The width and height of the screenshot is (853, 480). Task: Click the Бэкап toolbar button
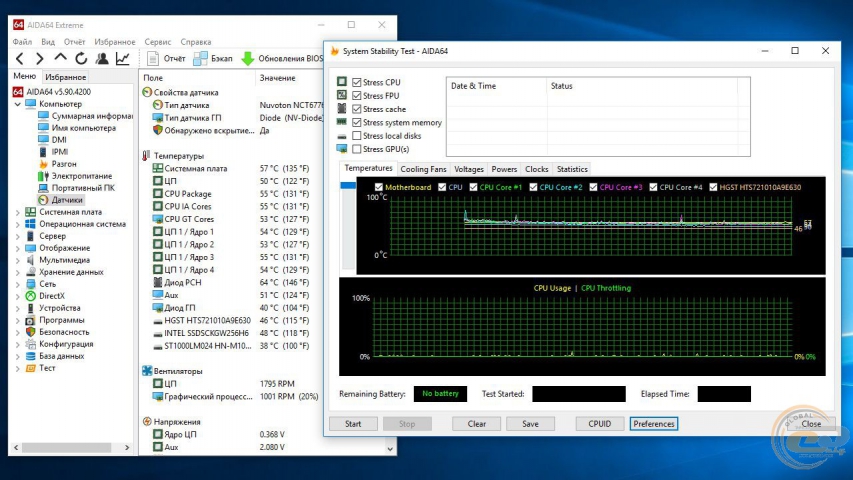point(213,58)
